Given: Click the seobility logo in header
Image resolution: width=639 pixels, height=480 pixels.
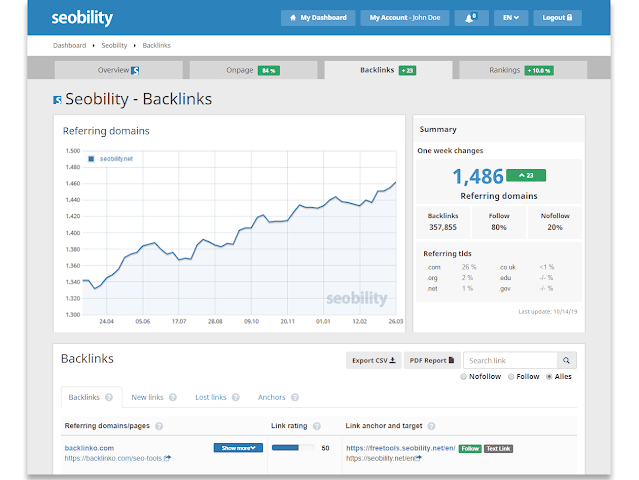Looking at the screenshot, I should (82, 18).
